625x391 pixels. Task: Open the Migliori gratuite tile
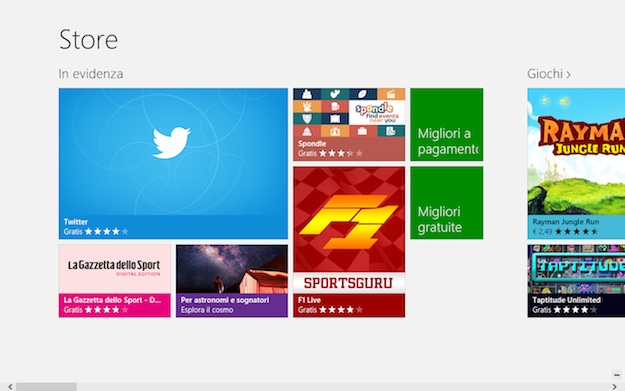446,203
